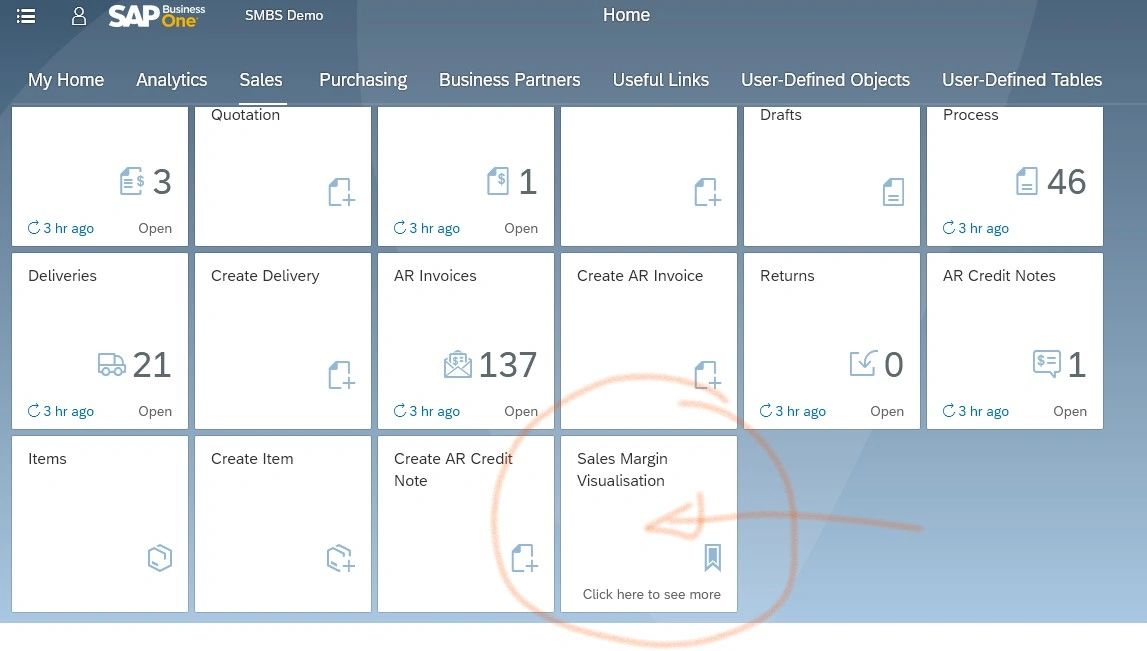Open the AR Invoices list via its Open link
1147x651 pixels.
521,410
